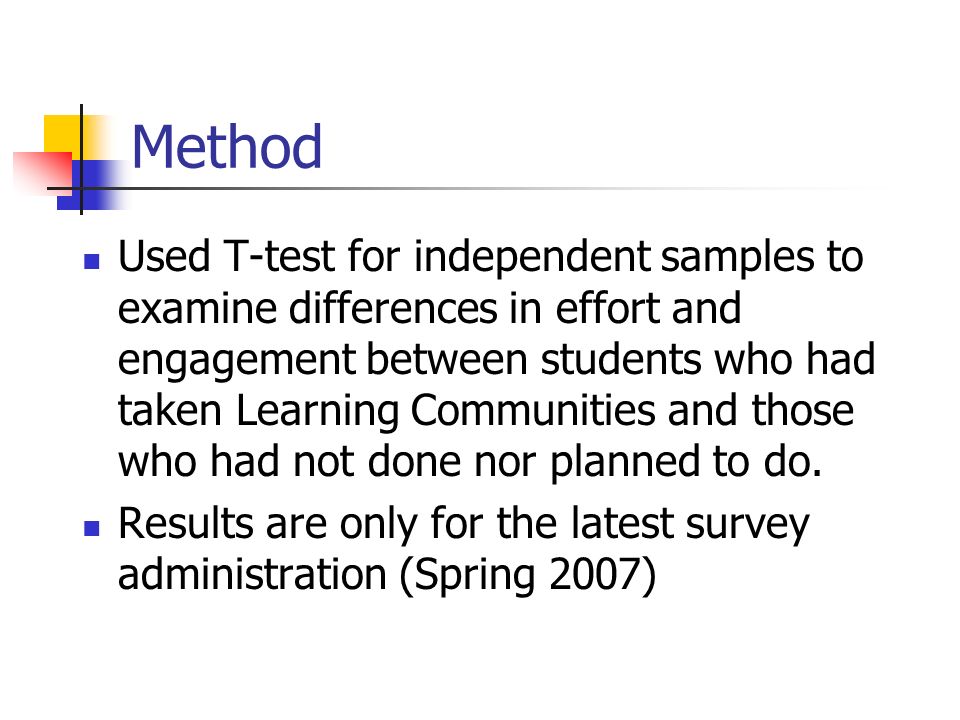Click the second blue bullet marker

point(92,528)
